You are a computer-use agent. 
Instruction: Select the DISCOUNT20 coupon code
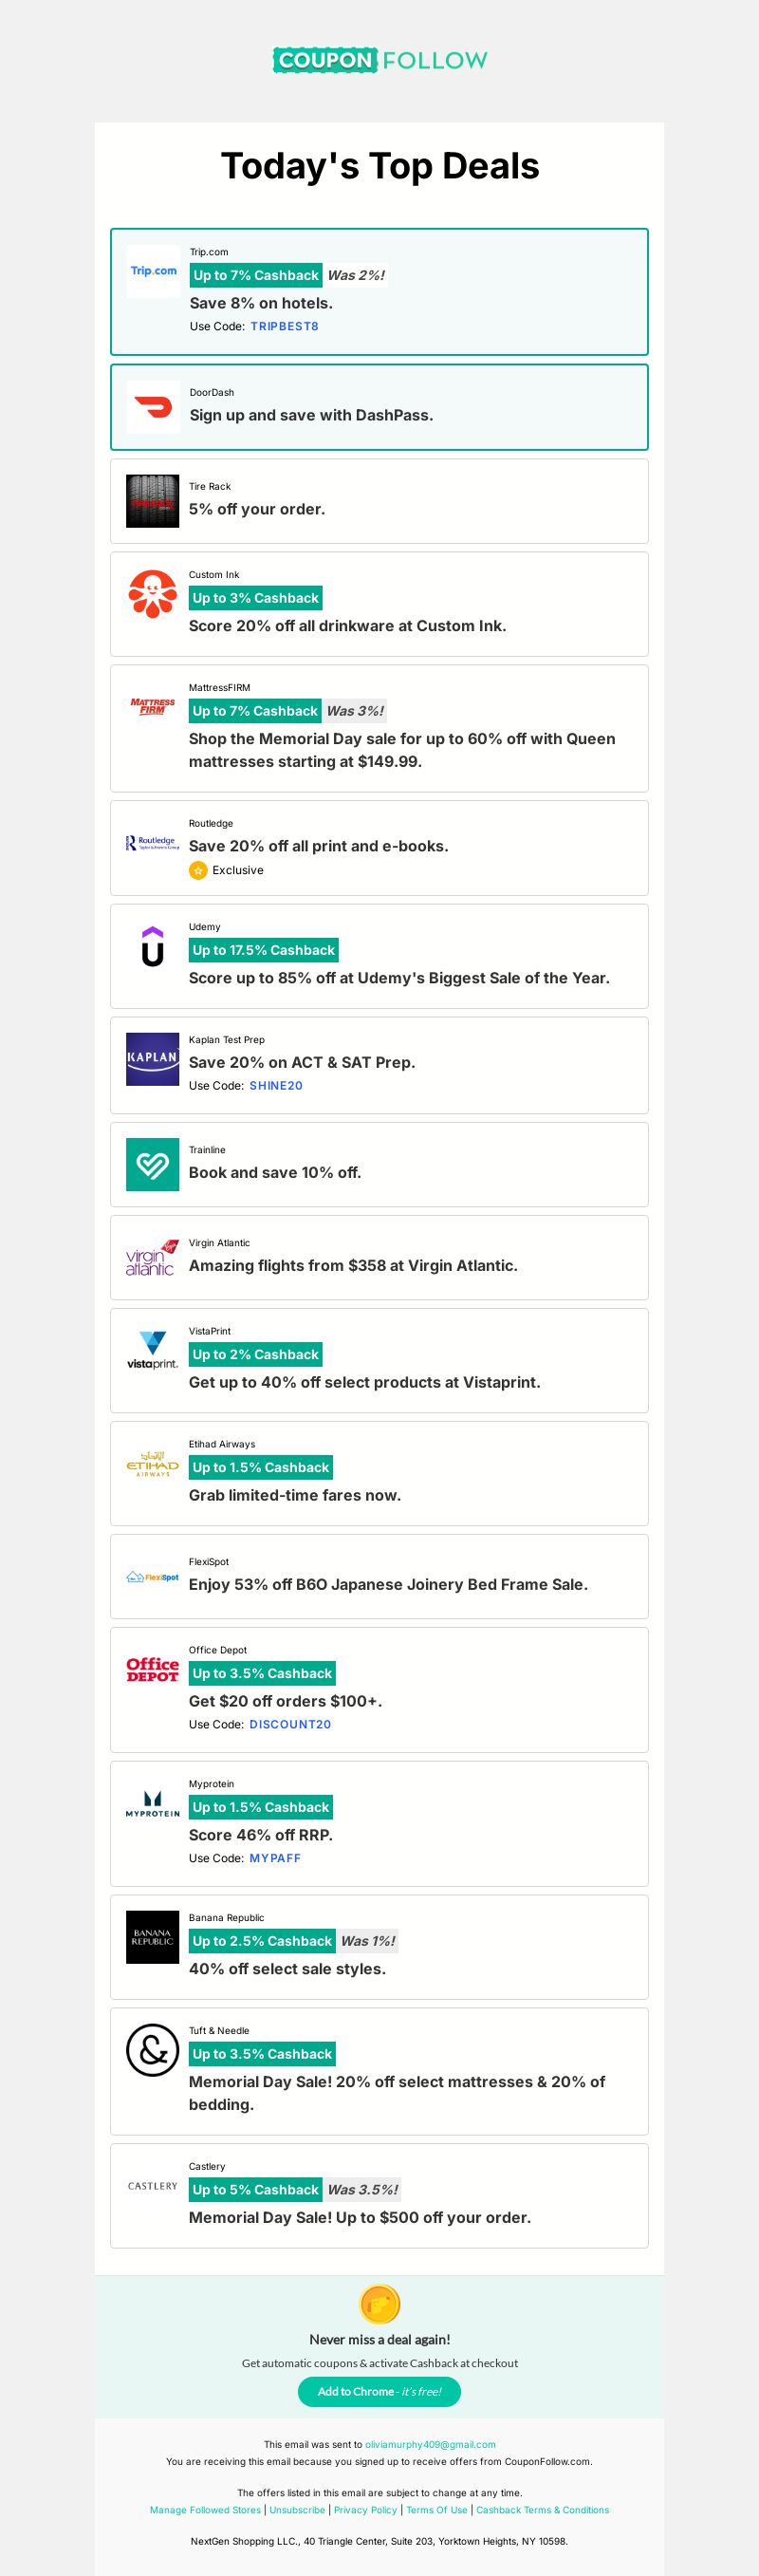click(x=290, y=1724)
